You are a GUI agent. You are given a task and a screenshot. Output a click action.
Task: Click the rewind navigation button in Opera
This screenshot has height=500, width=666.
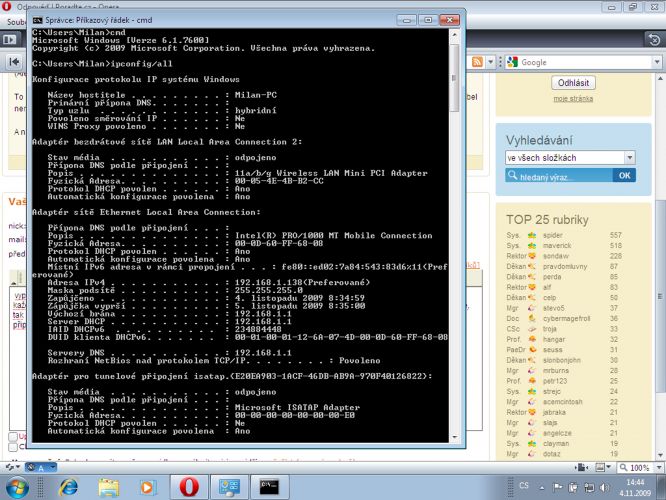coord(14,62)
